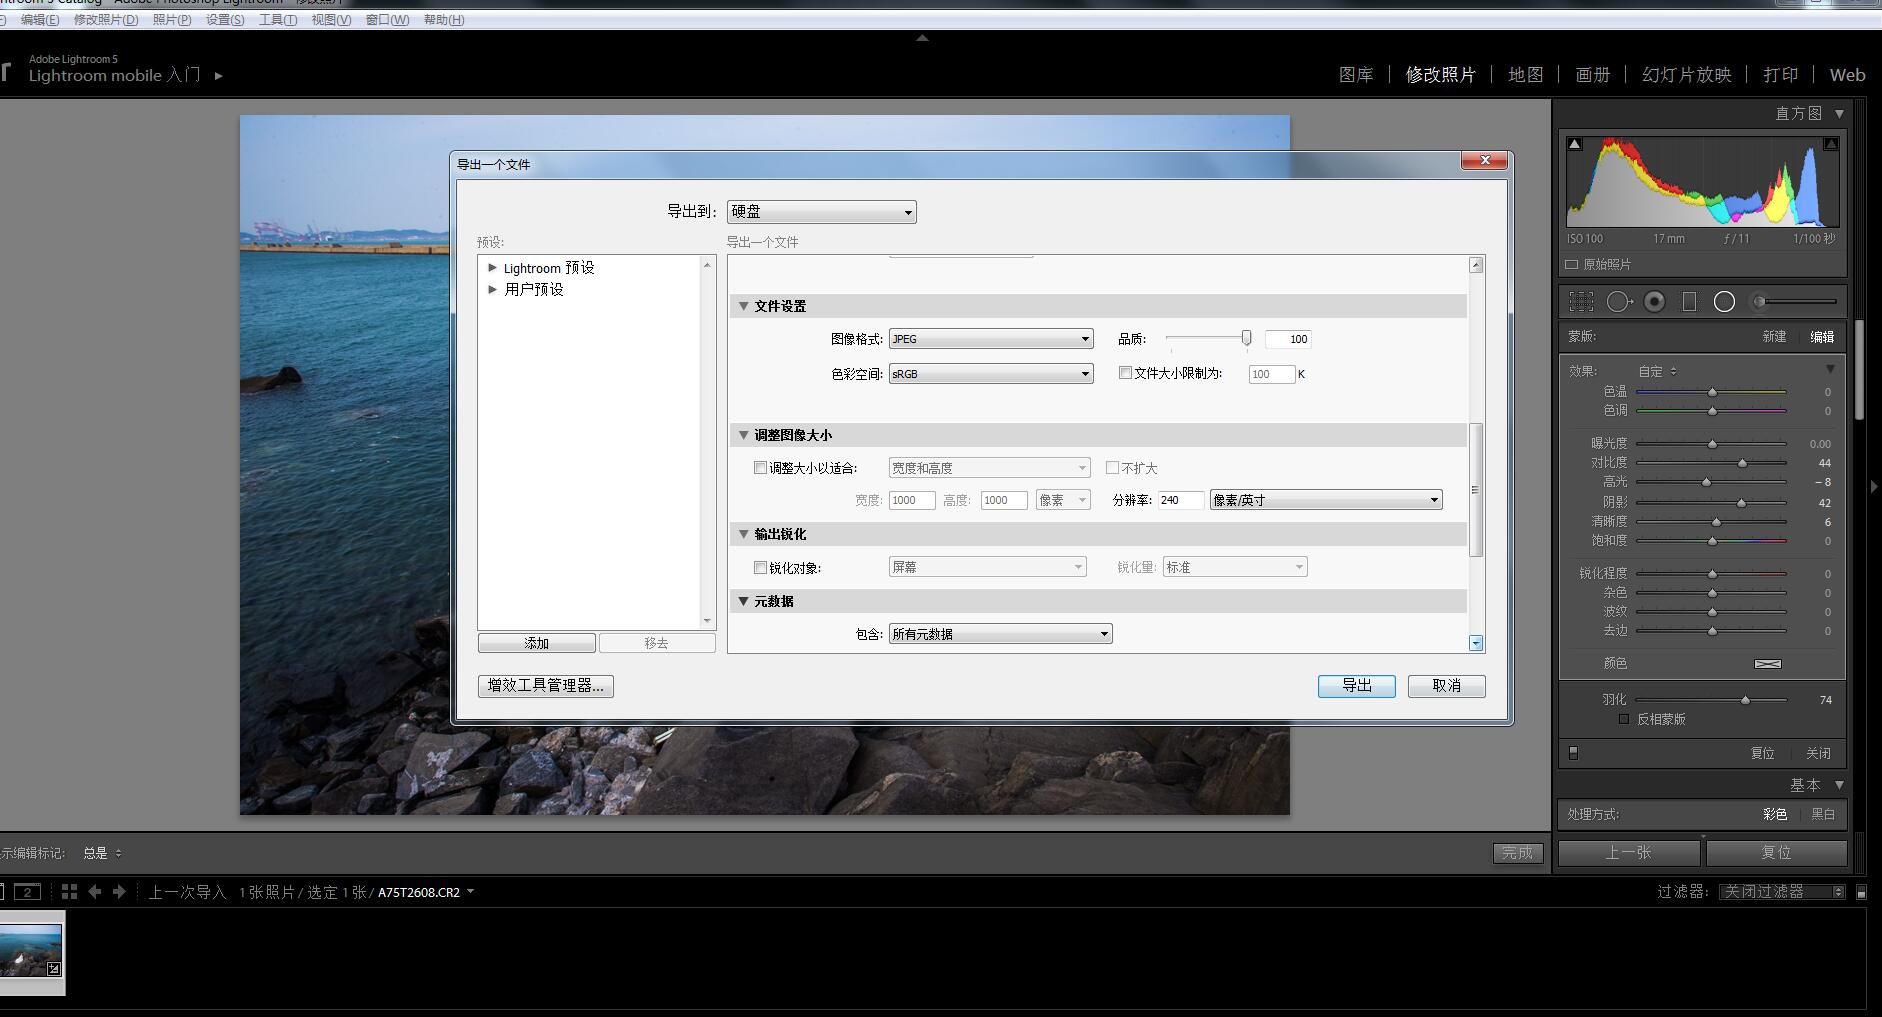The image size is (1882, 1017).
Task: Switch to the 图库 module
Action: pos(1355,75)
